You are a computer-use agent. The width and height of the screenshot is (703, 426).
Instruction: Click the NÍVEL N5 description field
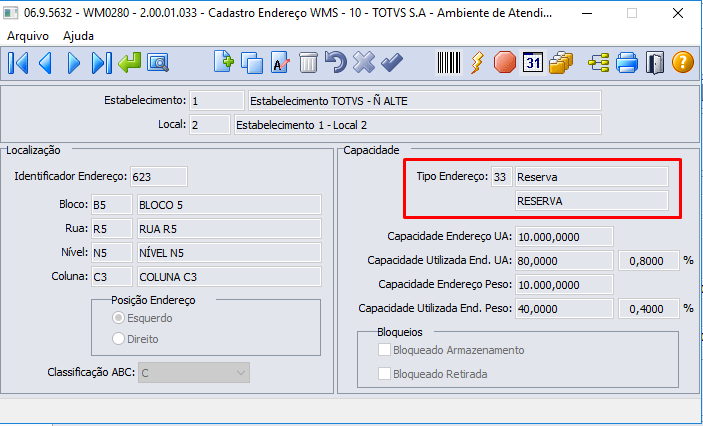(x=229, y=253)
